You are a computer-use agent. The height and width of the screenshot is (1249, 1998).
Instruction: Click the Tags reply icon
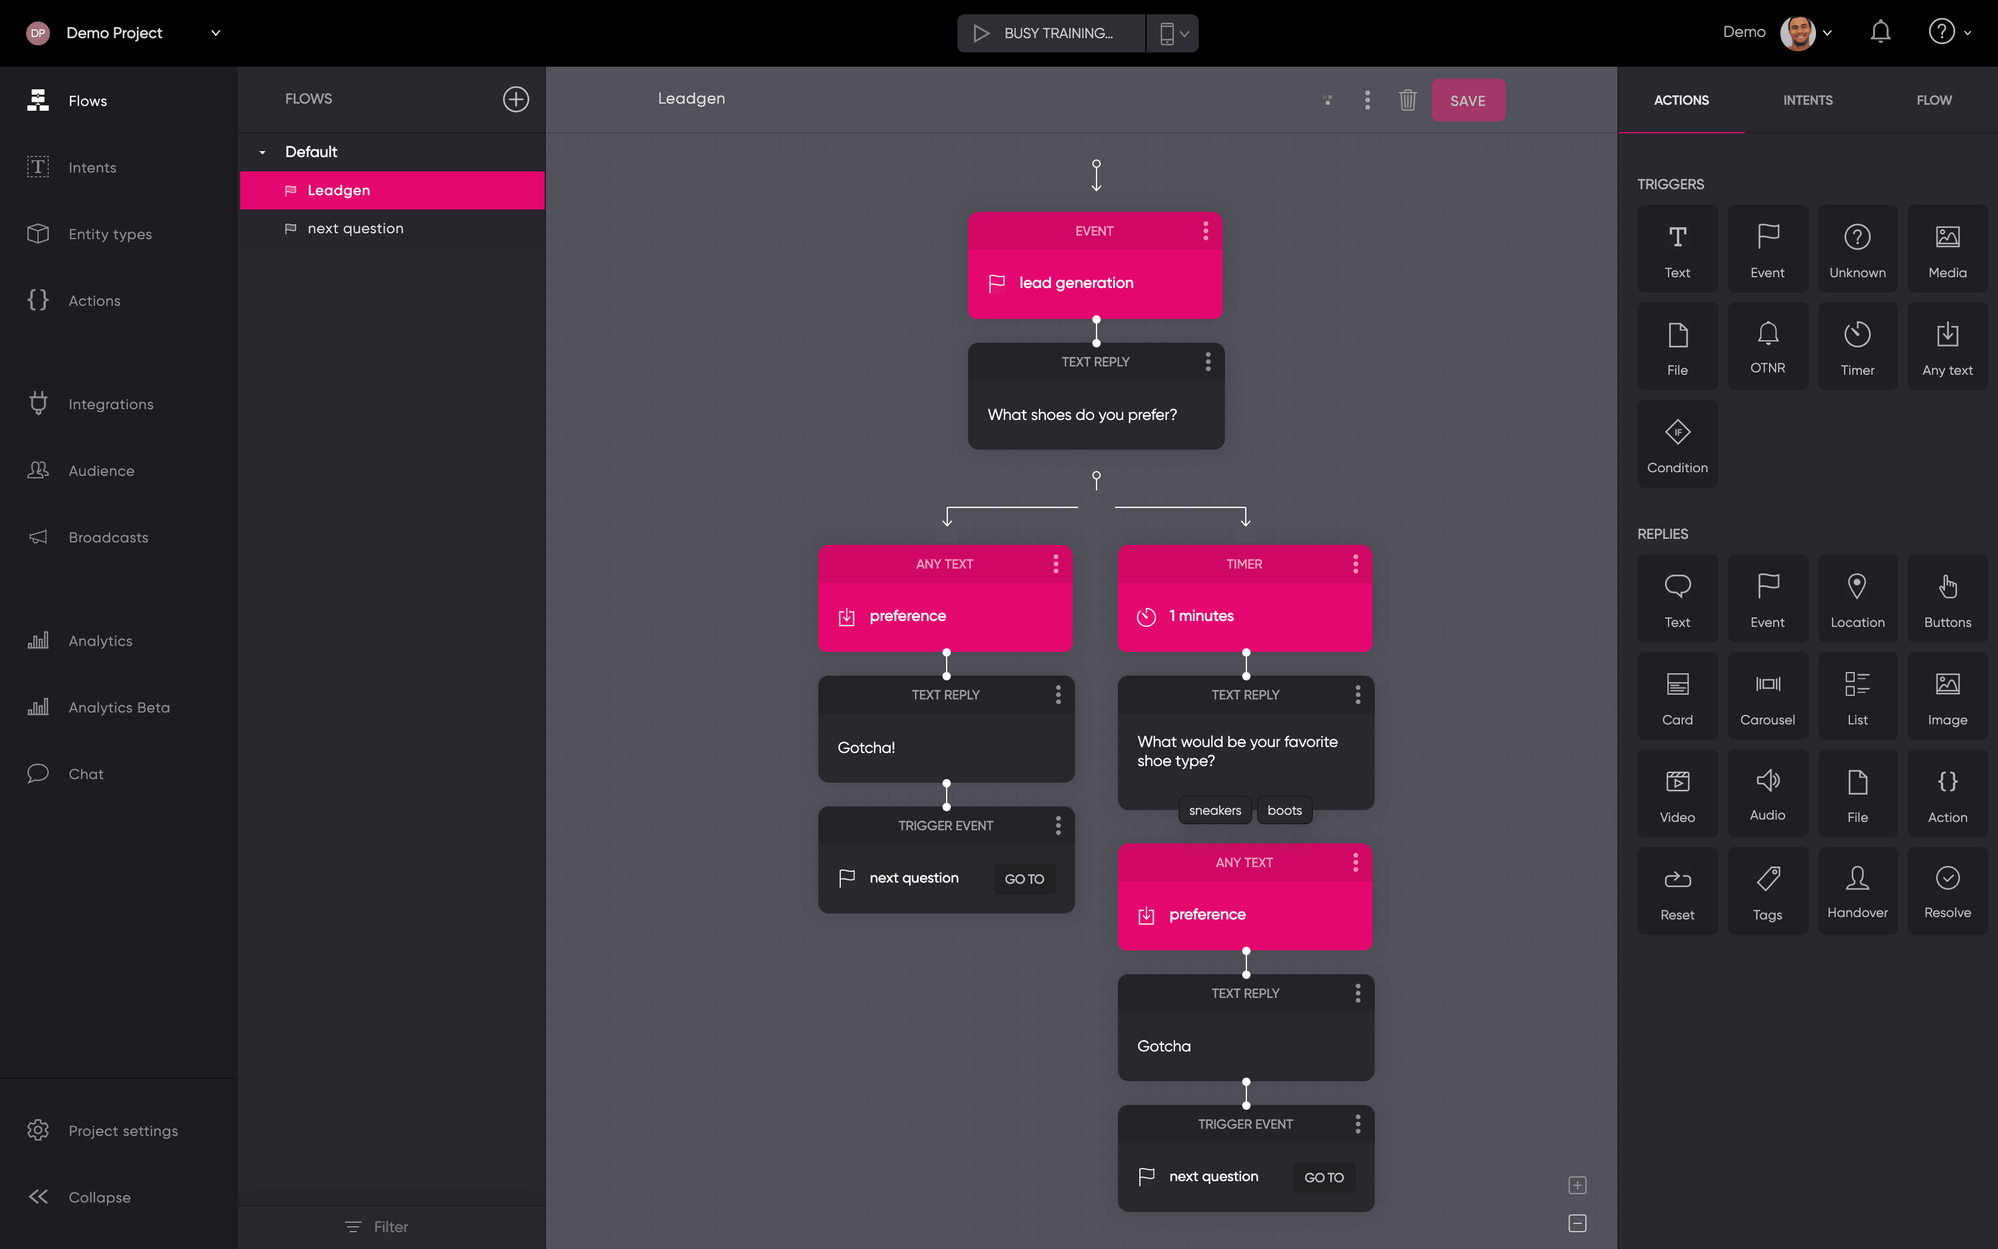pos(1767,890)
